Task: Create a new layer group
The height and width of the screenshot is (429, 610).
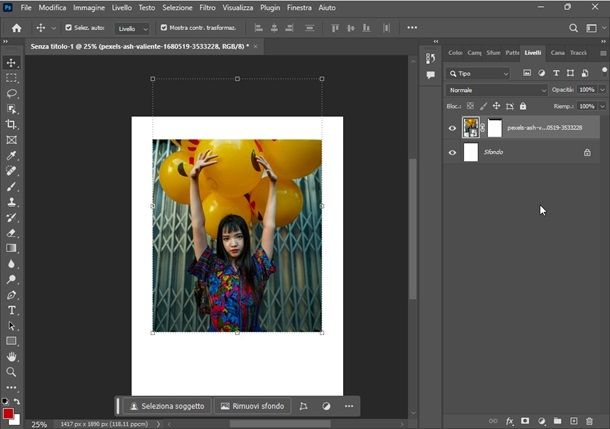Action: (557, 421)
